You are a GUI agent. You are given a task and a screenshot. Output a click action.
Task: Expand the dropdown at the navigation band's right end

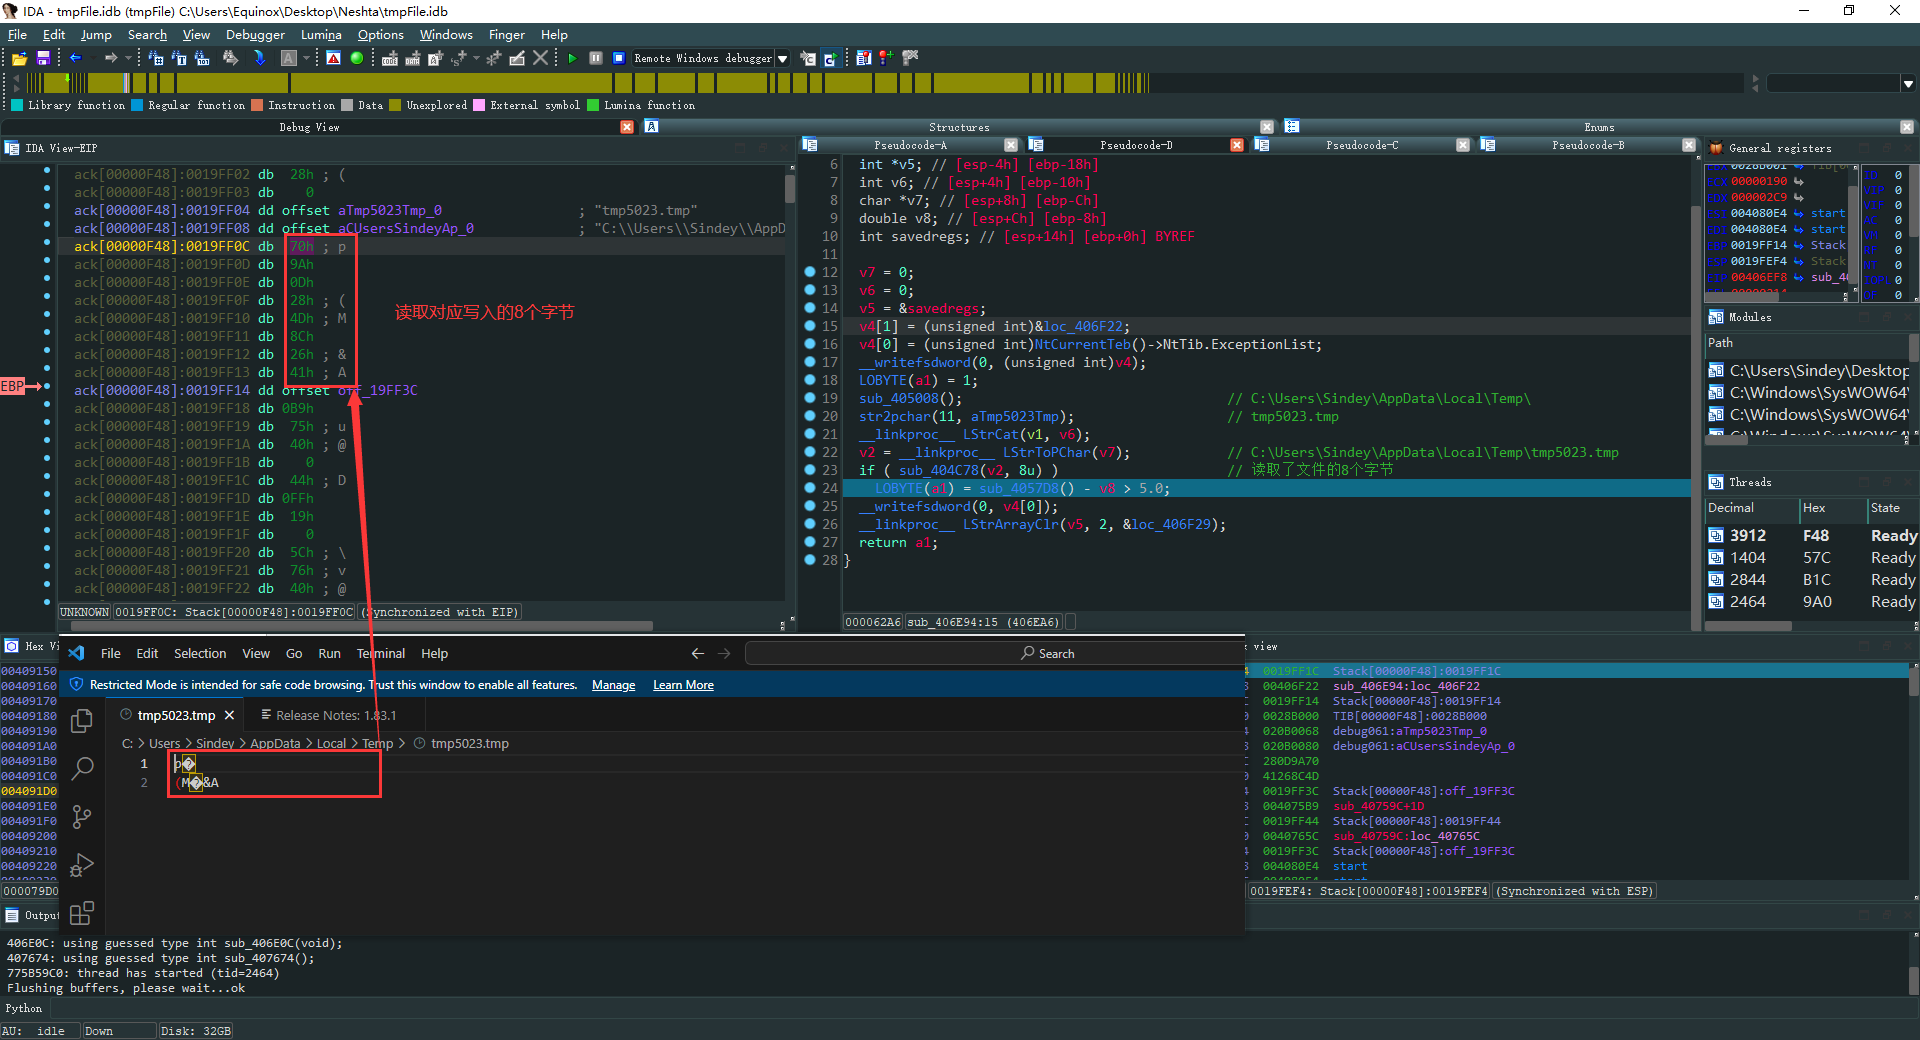pos(1908,84)
